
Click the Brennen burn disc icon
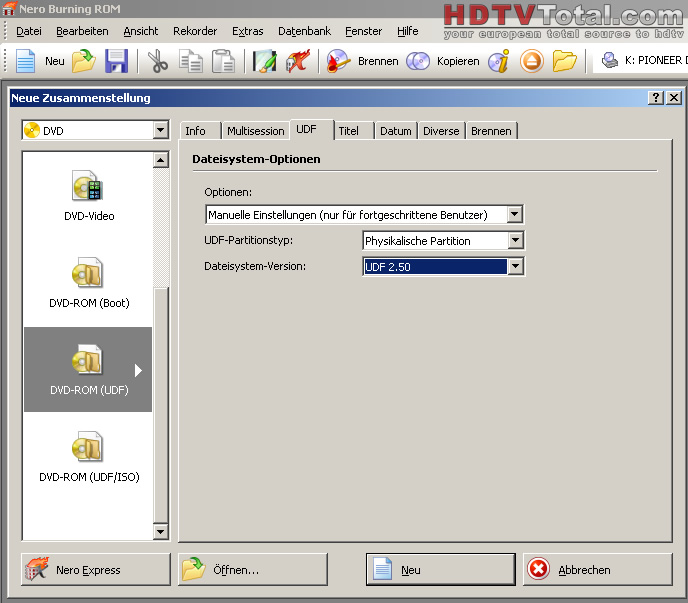pyautogui.click(x=339, y=61)
